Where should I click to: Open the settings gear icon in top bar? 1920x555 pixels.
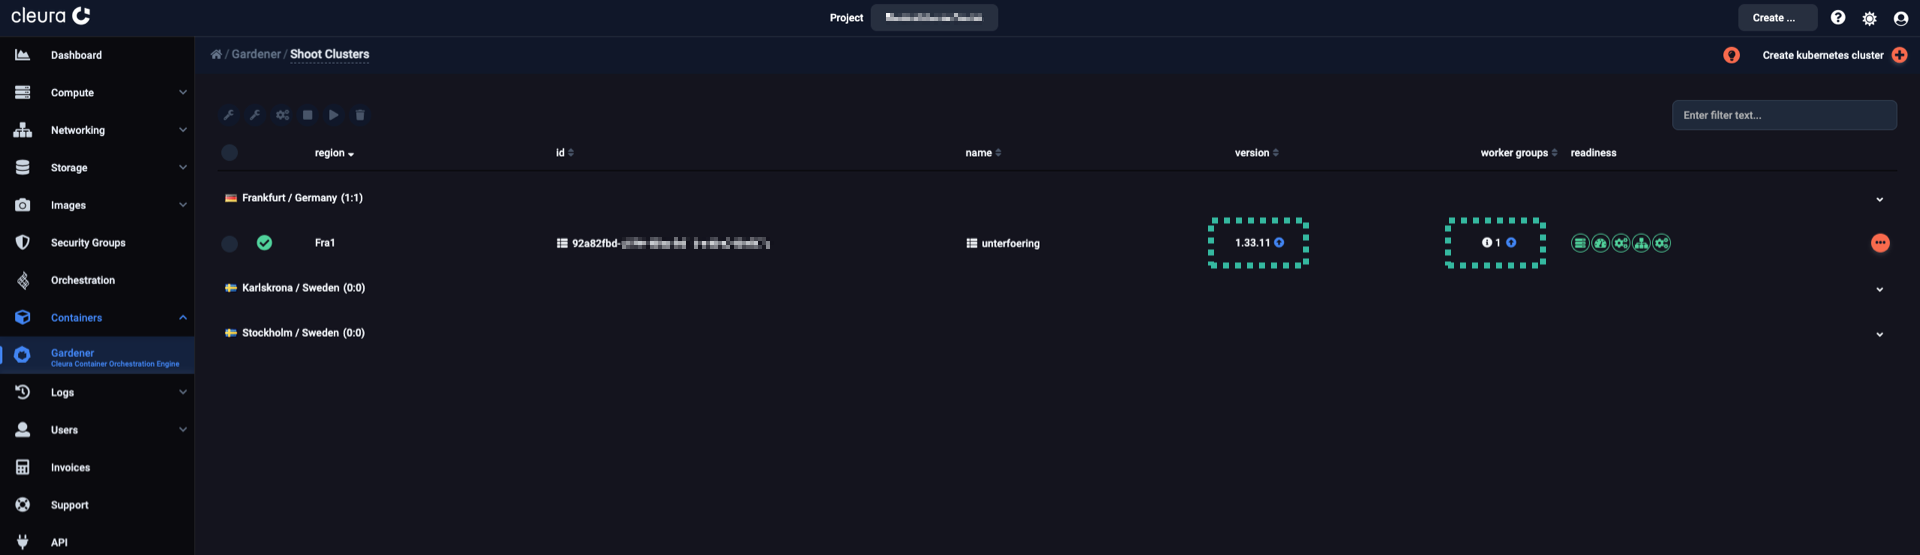click(x=1869, y=18)
